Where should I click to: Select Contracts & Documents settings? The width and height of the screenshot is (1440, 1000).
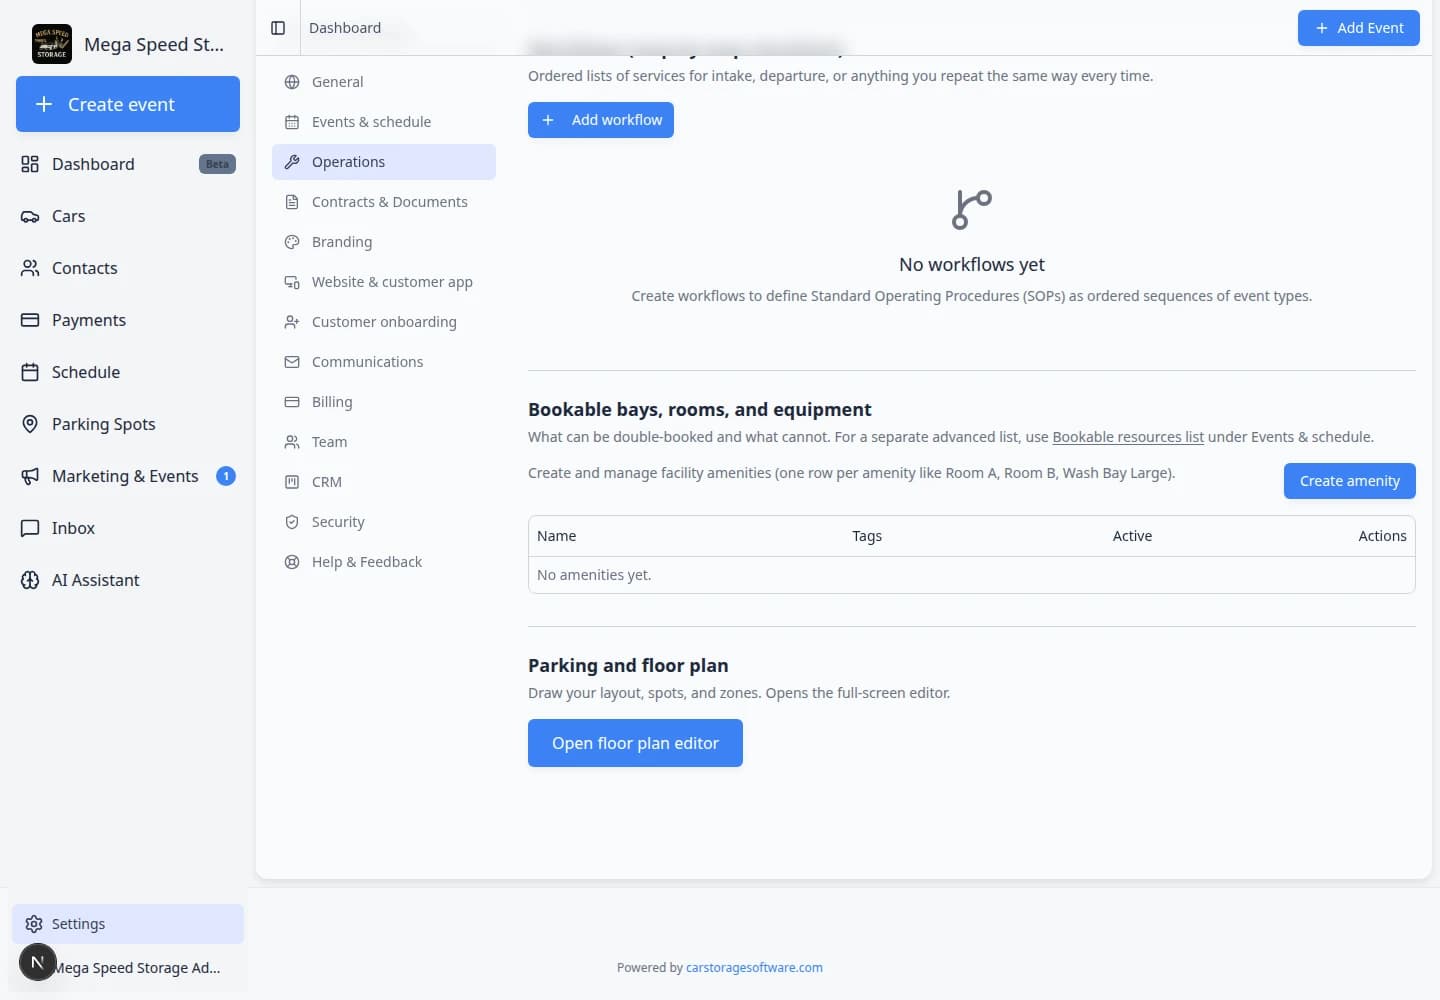[x=384, y=202]
